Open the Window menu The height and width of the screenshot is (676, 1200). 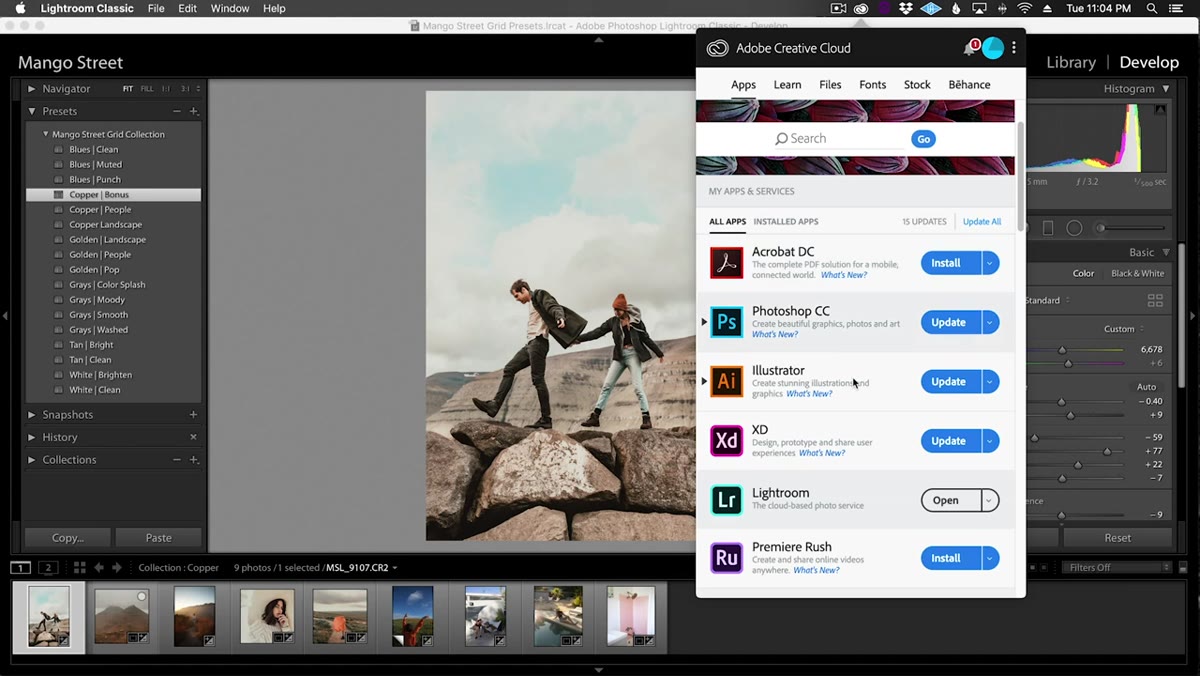pyautogui.click(x=230, y=8)
